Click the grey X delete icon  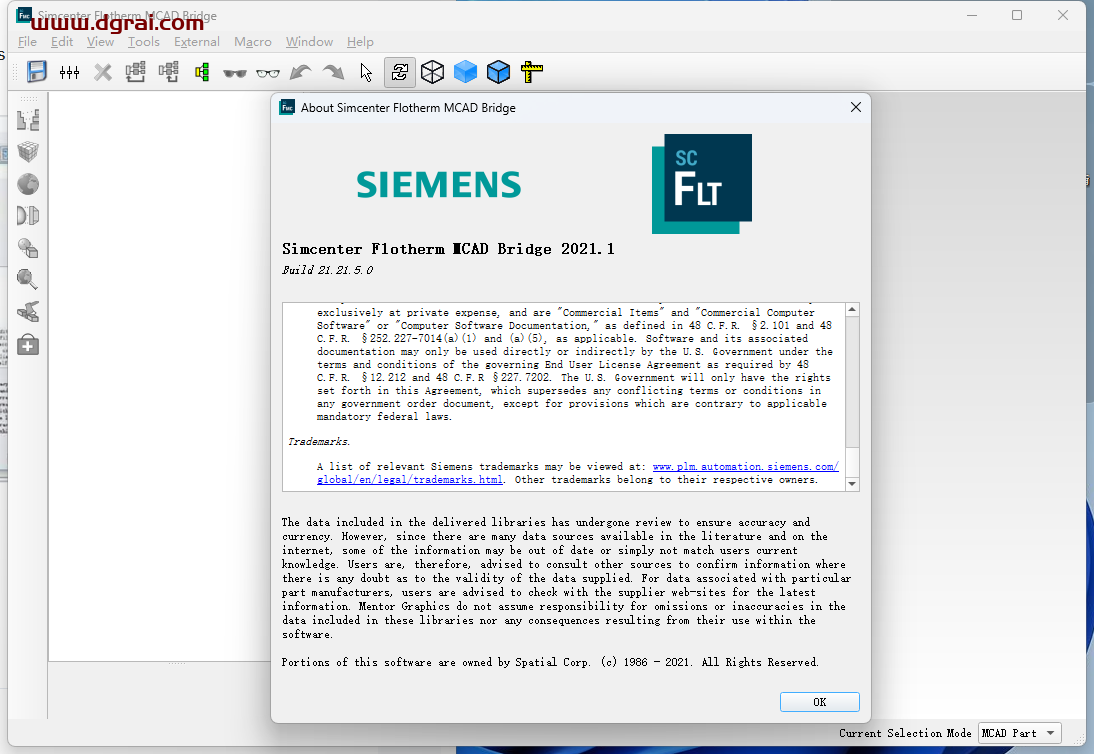point(103,72)
